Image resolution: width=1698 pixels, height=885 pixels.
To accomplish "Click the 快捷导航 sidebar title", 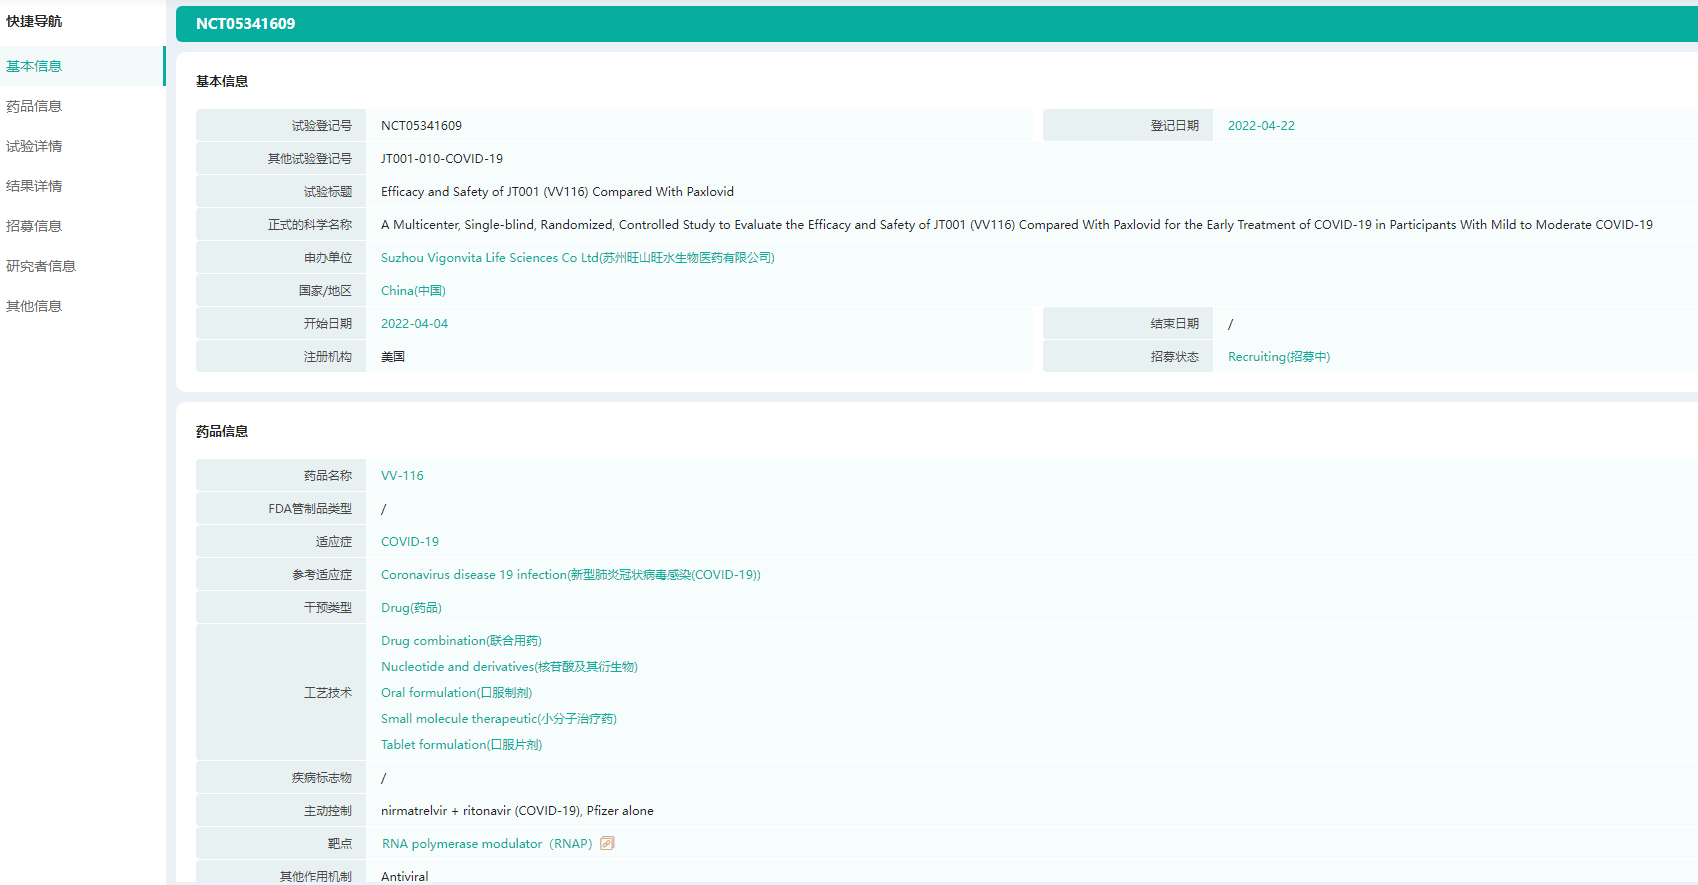I will [34, 21].
